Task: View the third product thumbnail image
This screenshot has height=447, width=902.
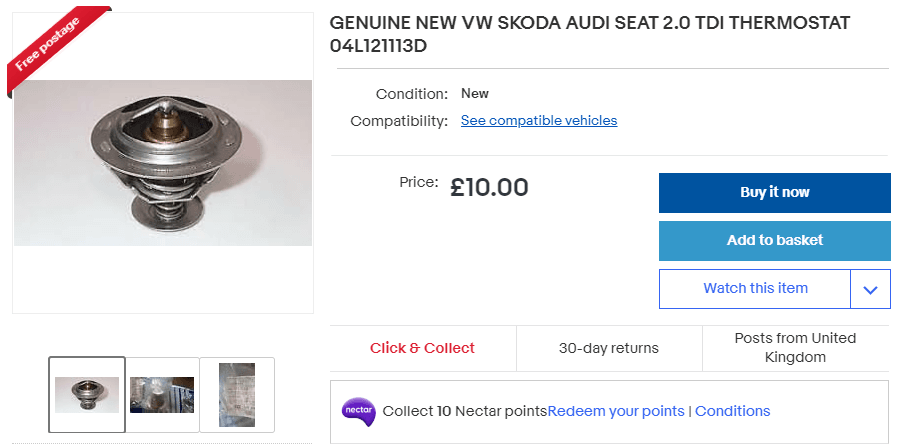Action: 237,394
